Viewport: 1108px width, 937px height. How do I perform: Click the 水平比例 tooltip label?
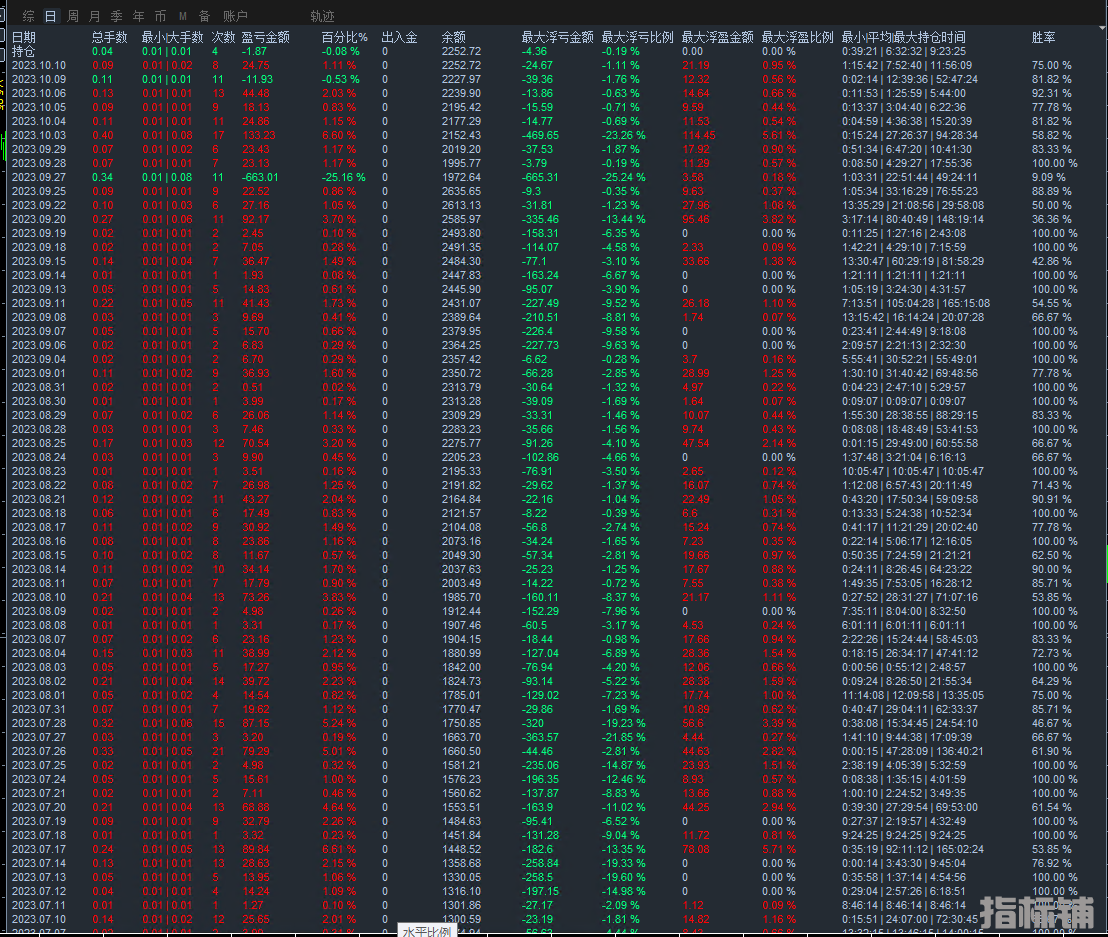pos(427,931)
